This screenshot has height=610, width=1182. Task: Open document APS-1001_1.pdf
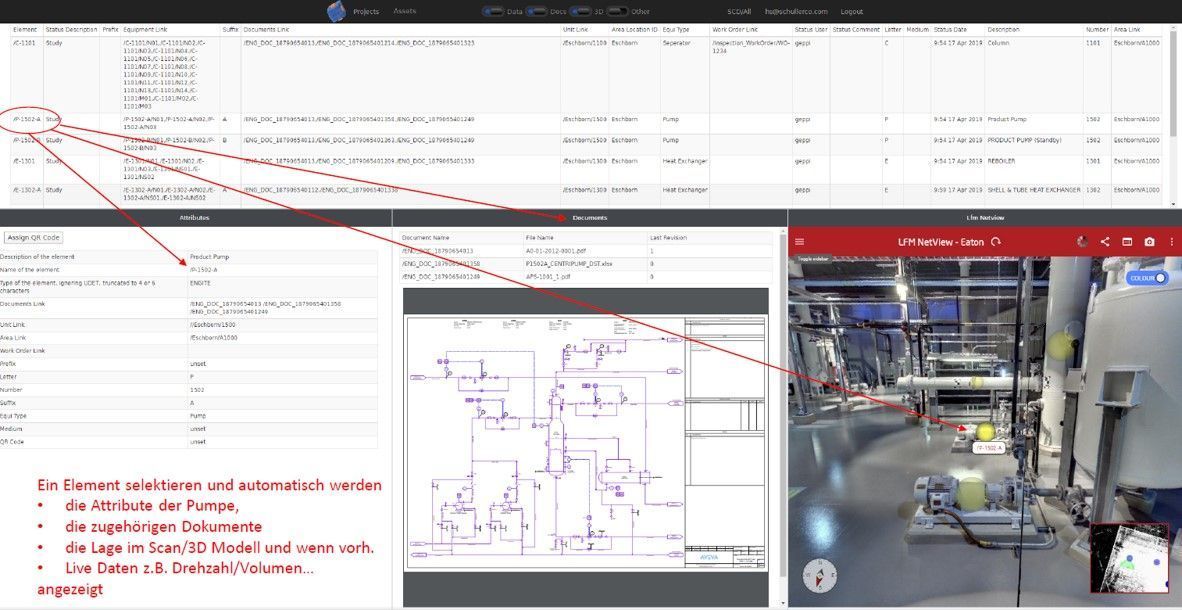pos(548,277)
